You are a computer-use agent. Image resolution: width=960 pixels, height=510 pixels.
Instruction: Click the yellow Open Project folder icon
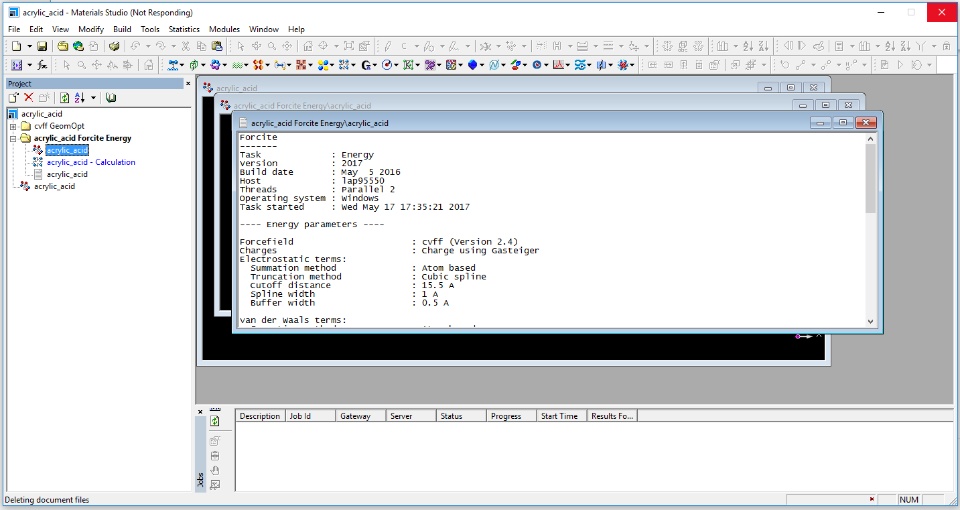click(x=62, y=46)
